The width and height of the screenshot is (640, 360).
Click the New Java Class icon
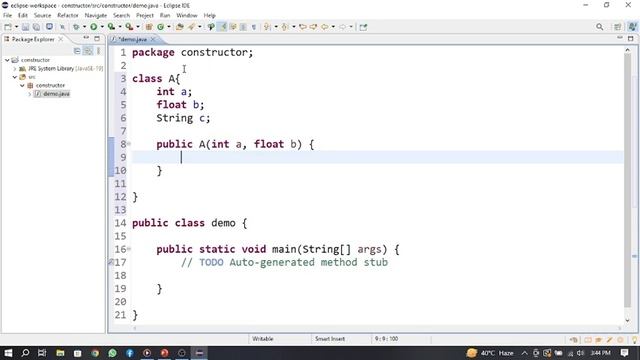(x=160, y=27)
